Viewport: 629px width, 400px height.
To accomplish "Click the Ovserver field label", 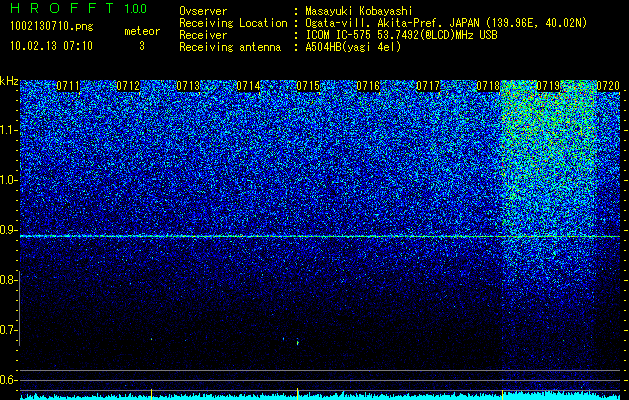I will tap(203, 11).
